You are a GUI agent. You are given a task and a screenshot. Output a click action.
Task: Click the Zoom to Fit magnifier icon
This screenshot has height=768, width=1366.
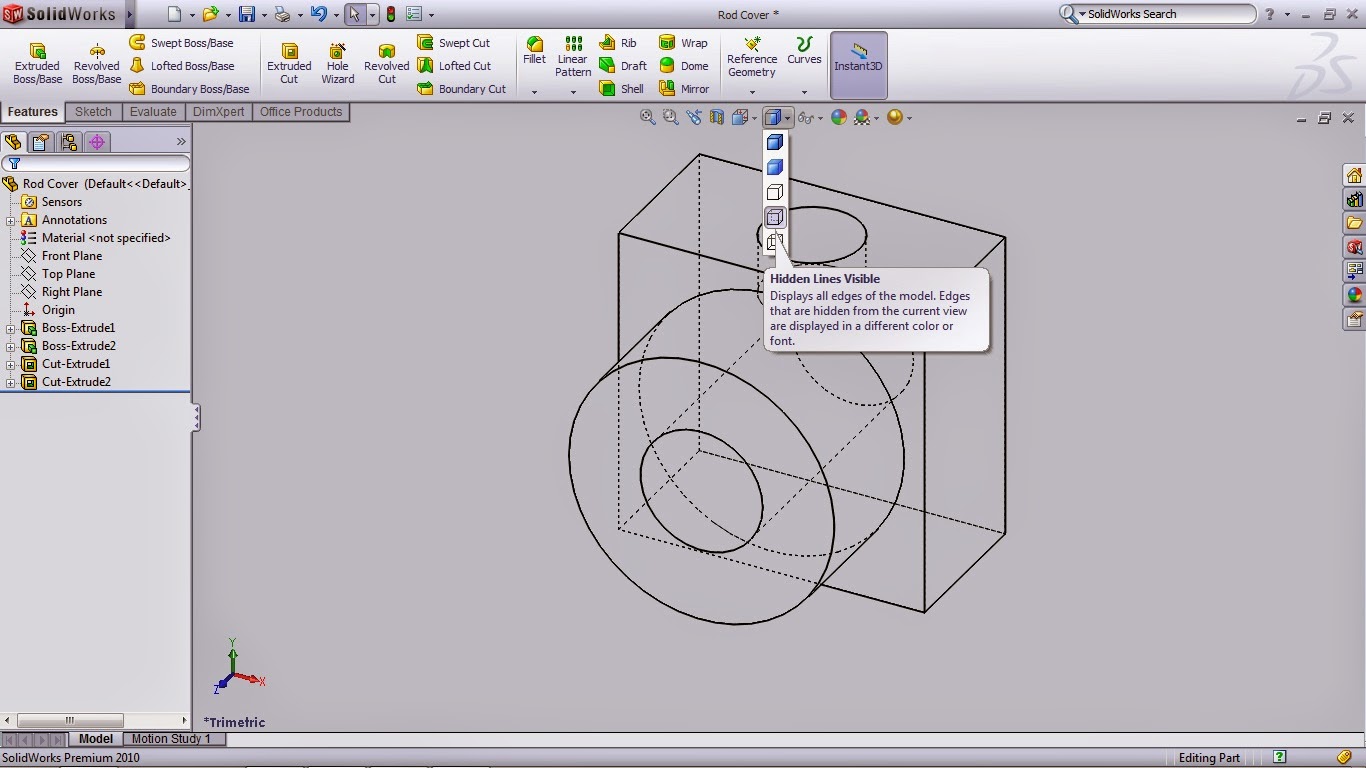click(x=647, y=117)
